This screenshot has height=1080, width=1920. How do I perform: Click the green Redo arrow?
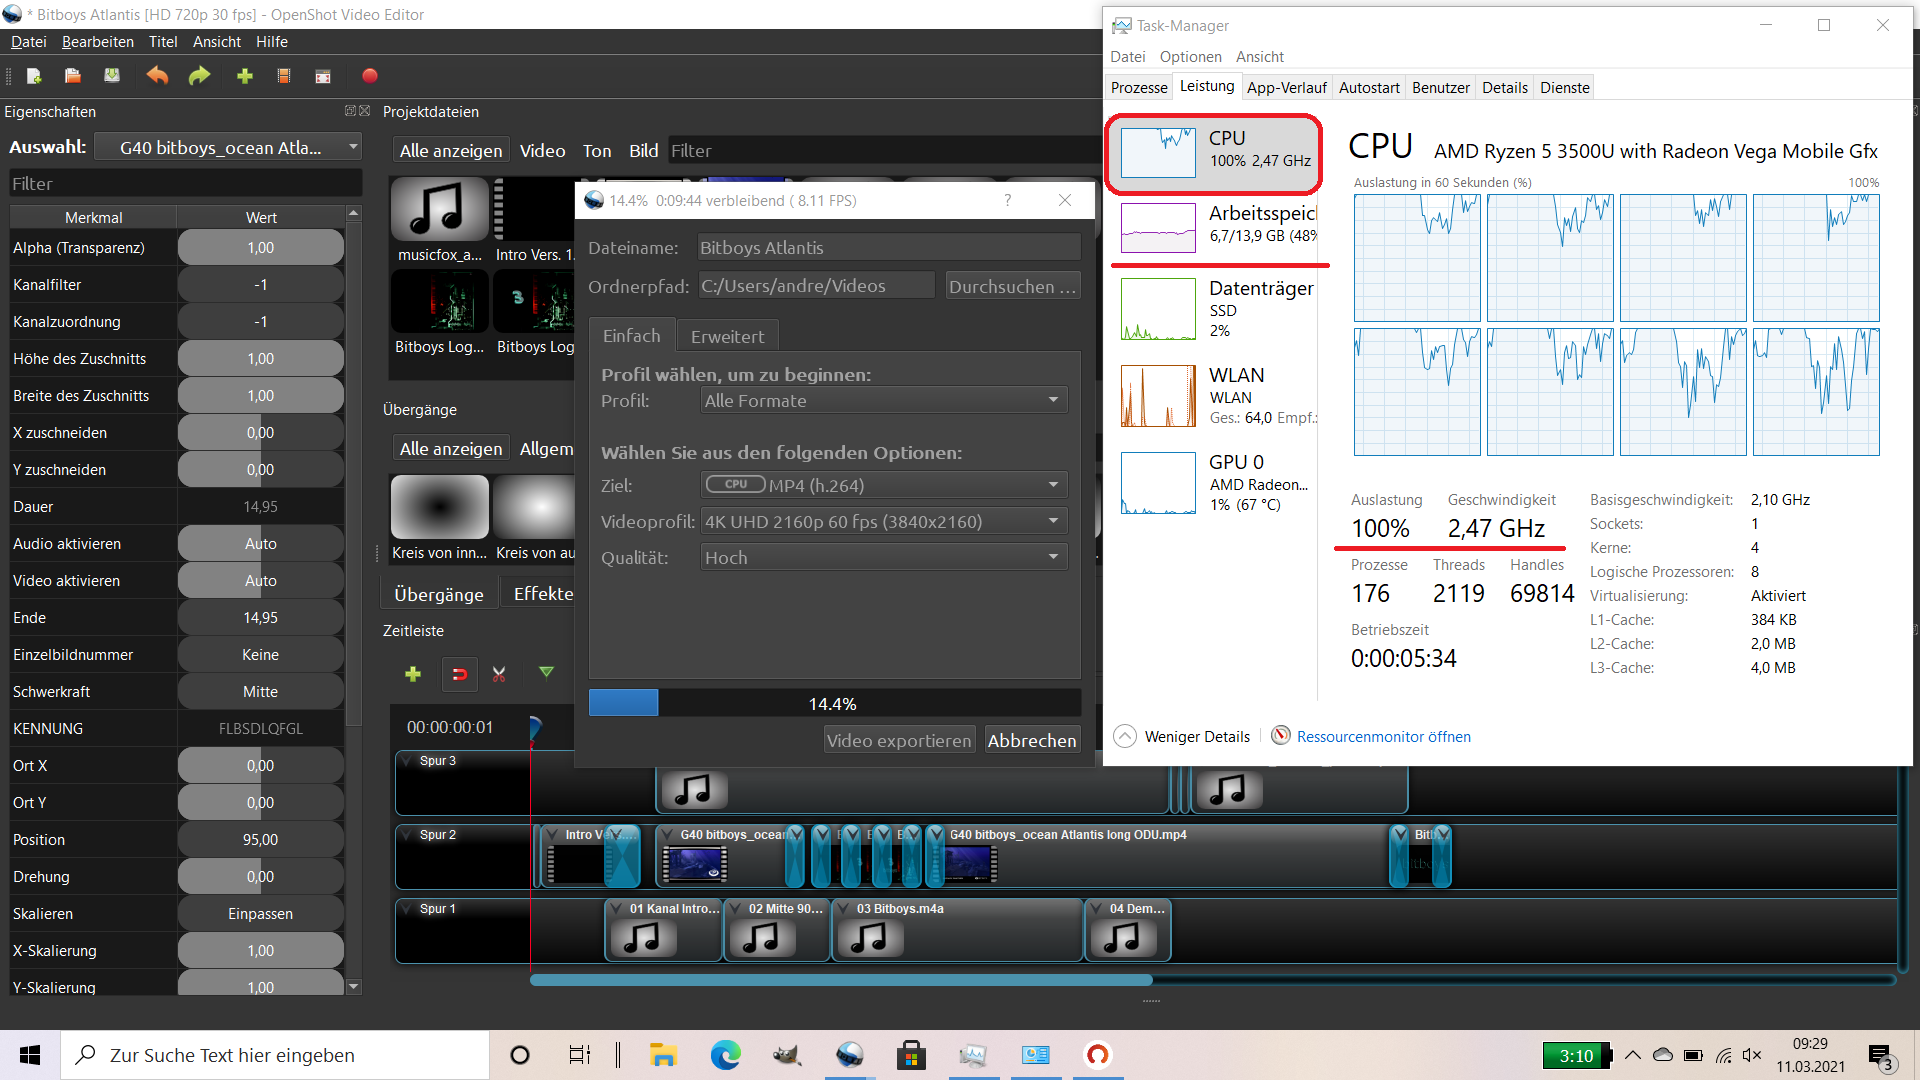(200, 76)
